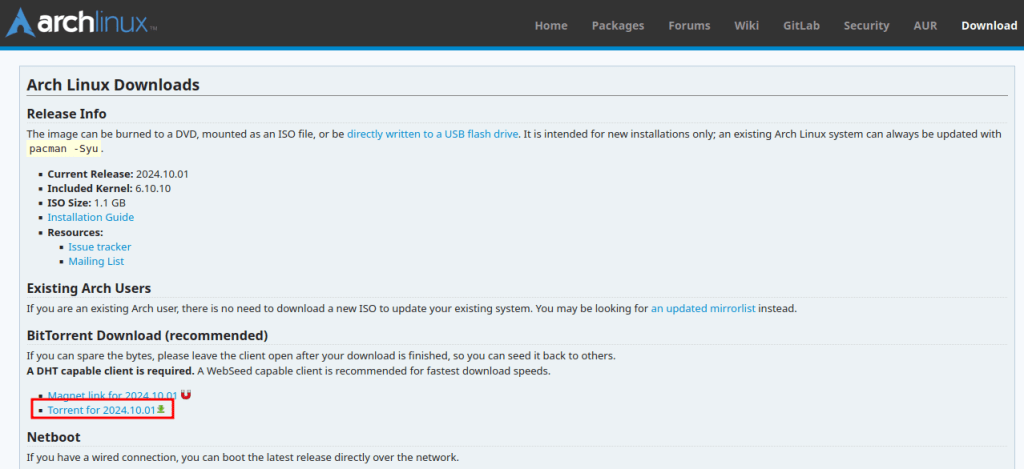Click the 'pacman -Syu' command text
The image size is (1024, 469).
[x=64, y=149]
